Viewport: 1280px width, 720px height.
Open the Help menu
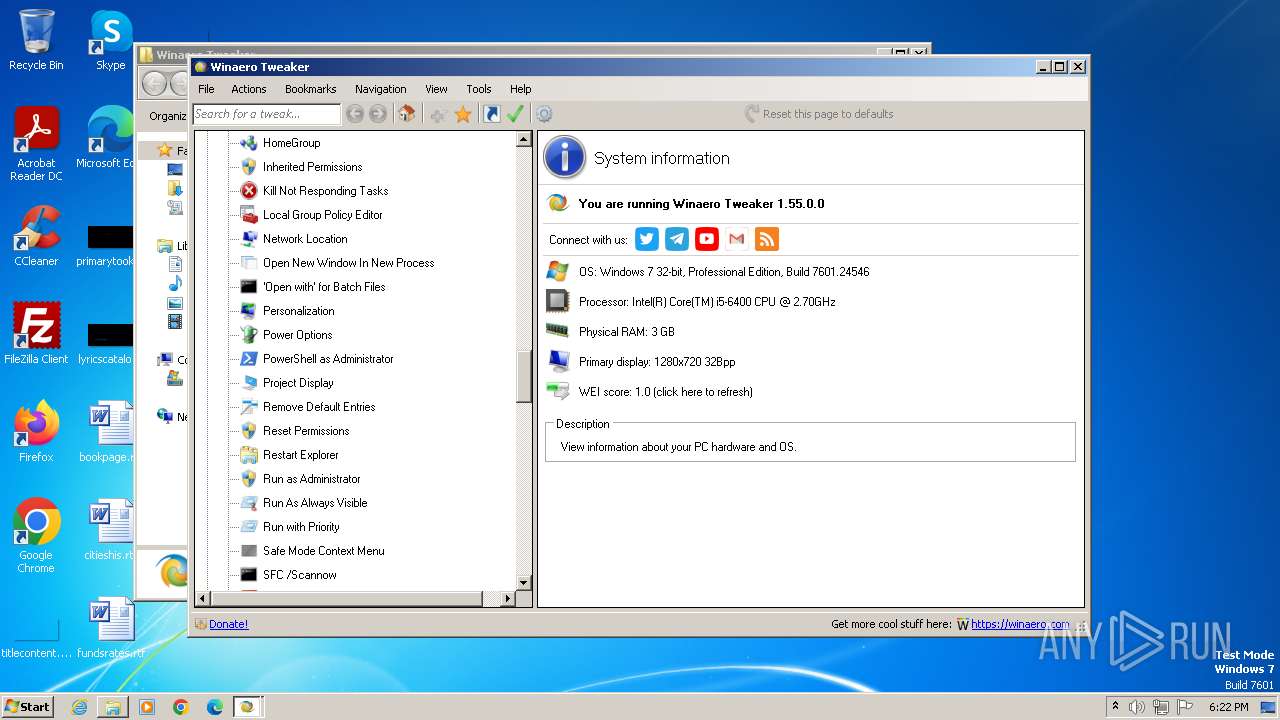tap(520, 89)
